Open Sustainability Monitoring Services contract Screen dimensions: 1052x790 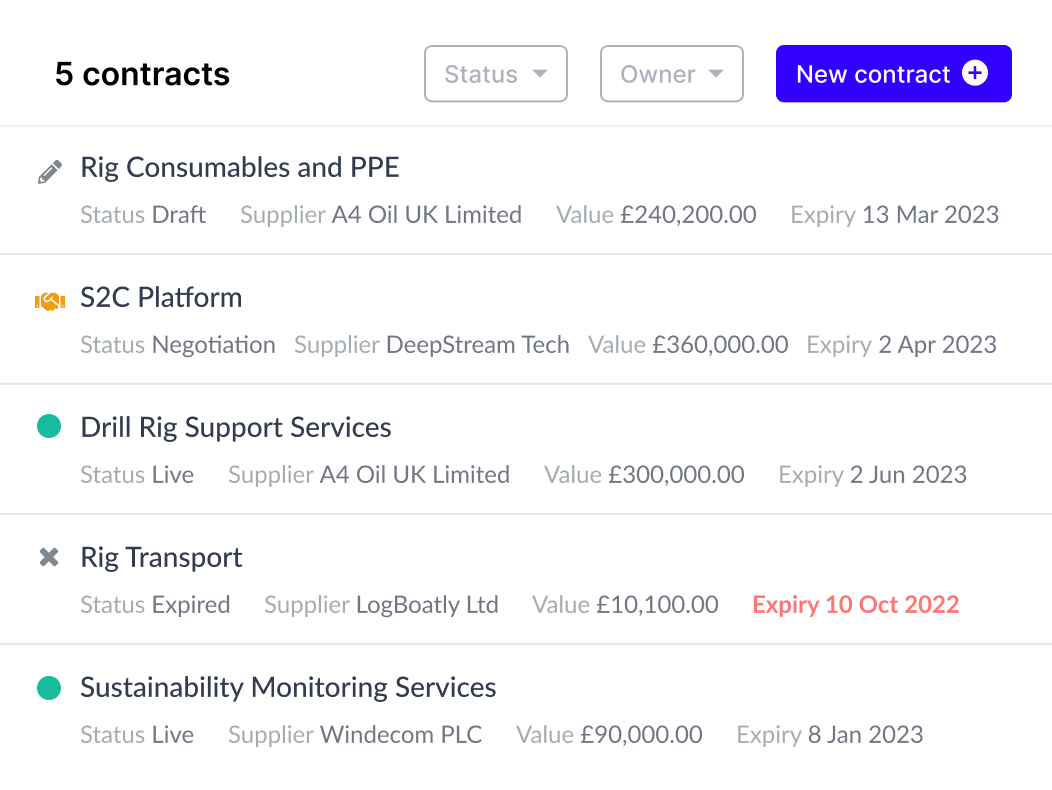288,688
